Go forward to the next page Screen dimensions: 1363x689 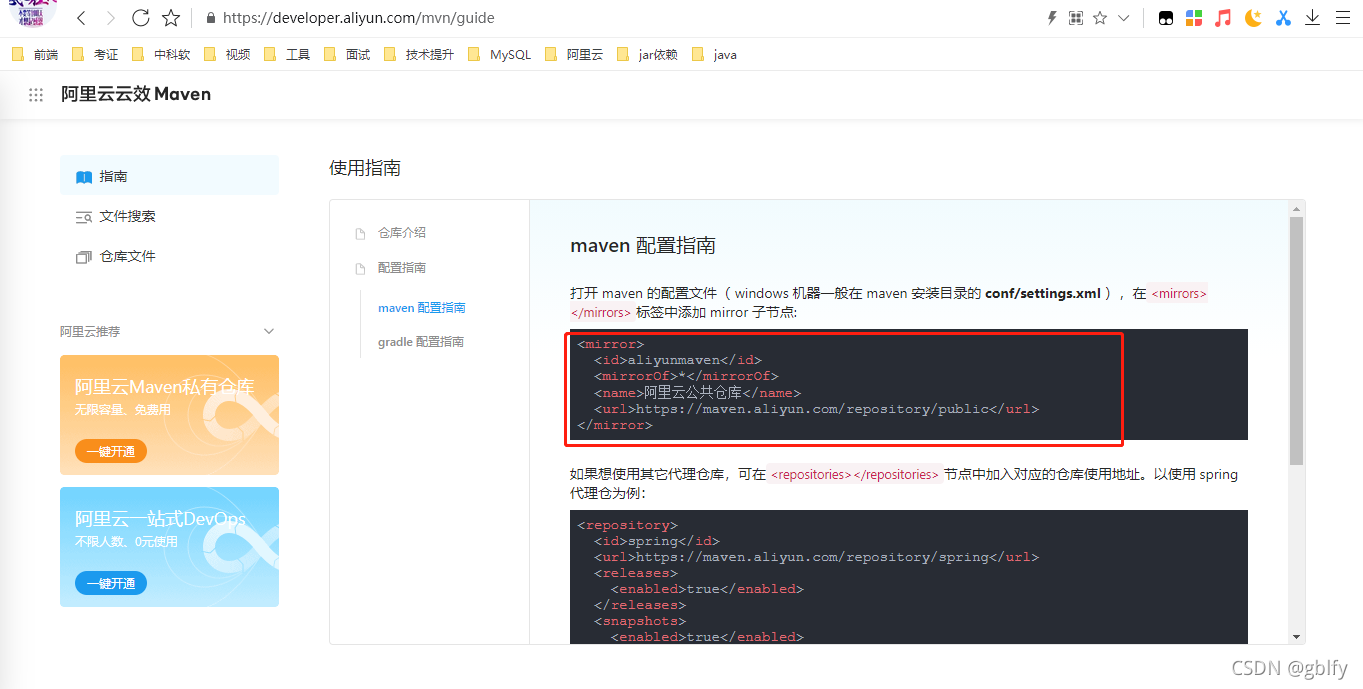tap(111, 18)
